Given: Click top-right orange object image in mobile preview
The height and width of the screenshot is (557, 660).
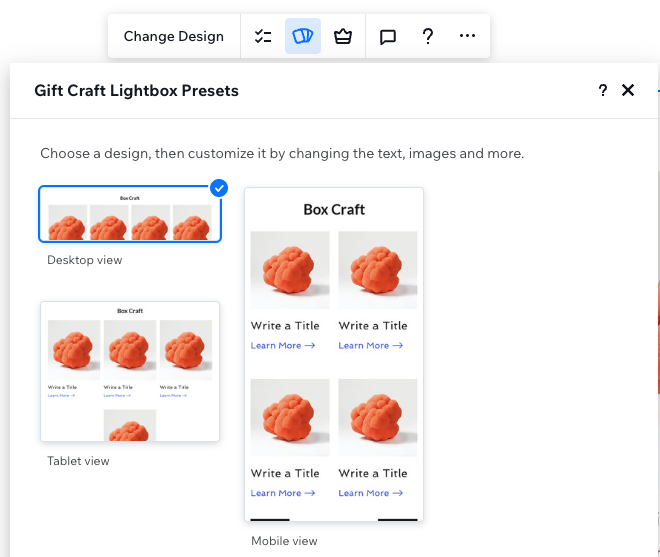Looking at the screenshot, I should pos(377,270).
